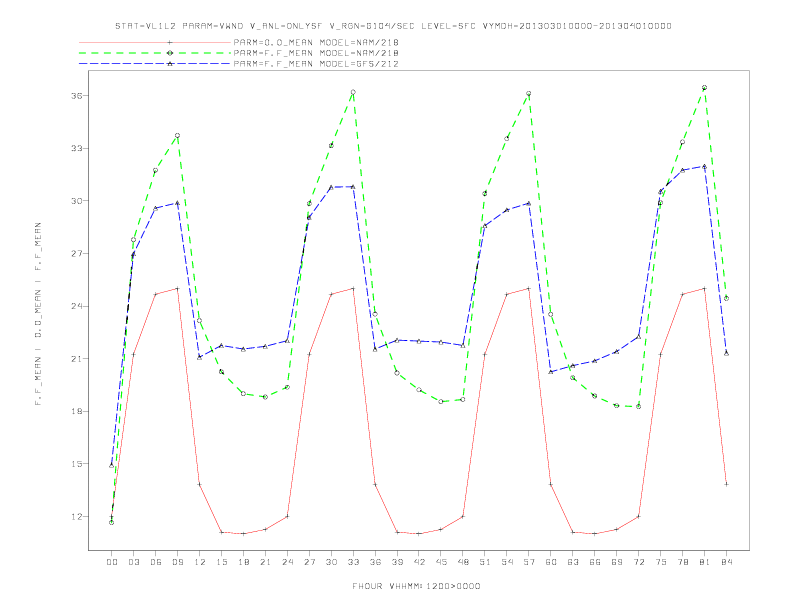Viewport: 792px width, 612px height.
Task: Click x-axis tick label 30
Action: click(331, 562)
